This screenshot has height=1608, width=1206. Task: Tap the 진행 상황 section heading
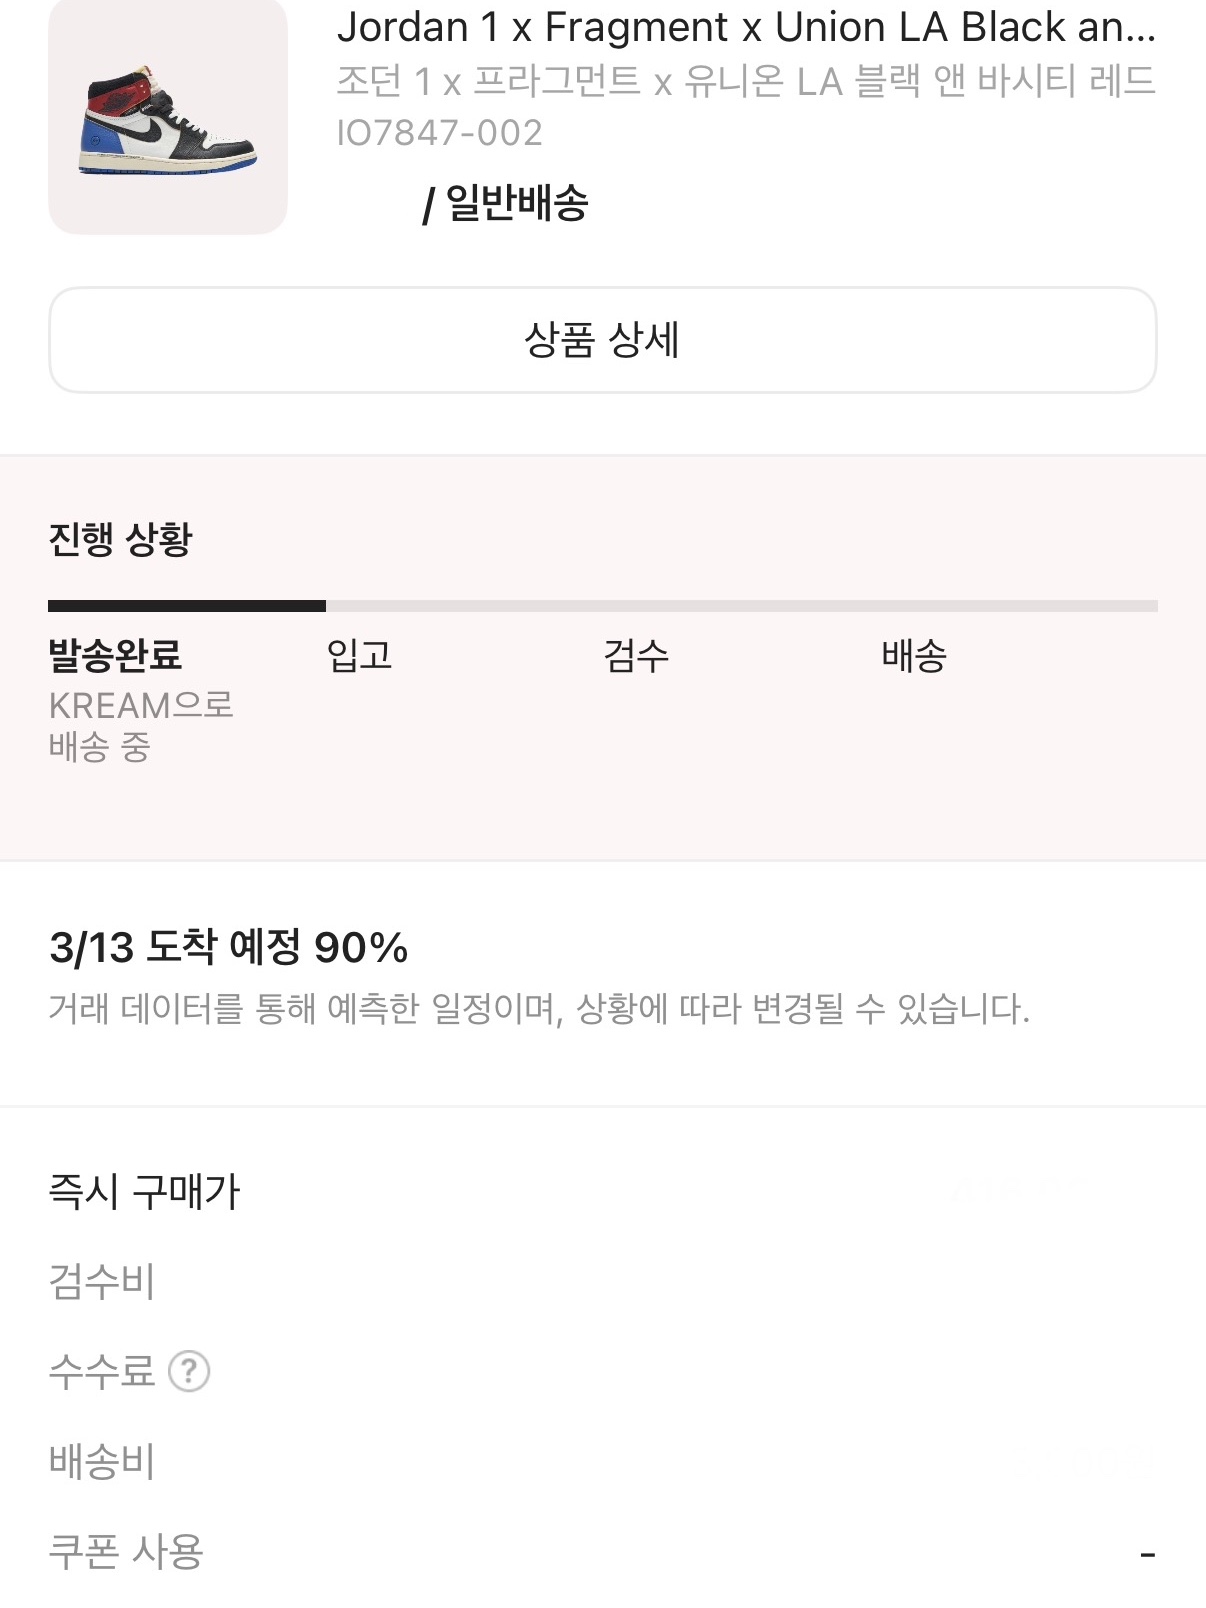click(120, 540)
